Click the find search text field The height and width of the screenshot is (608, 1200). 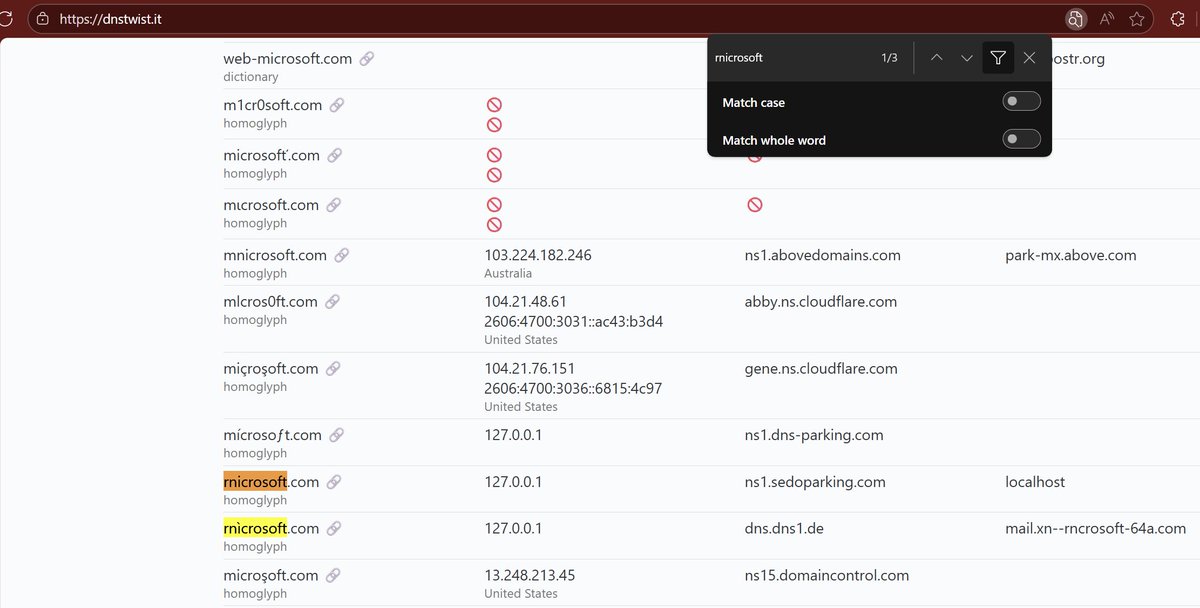click(790, 58)
